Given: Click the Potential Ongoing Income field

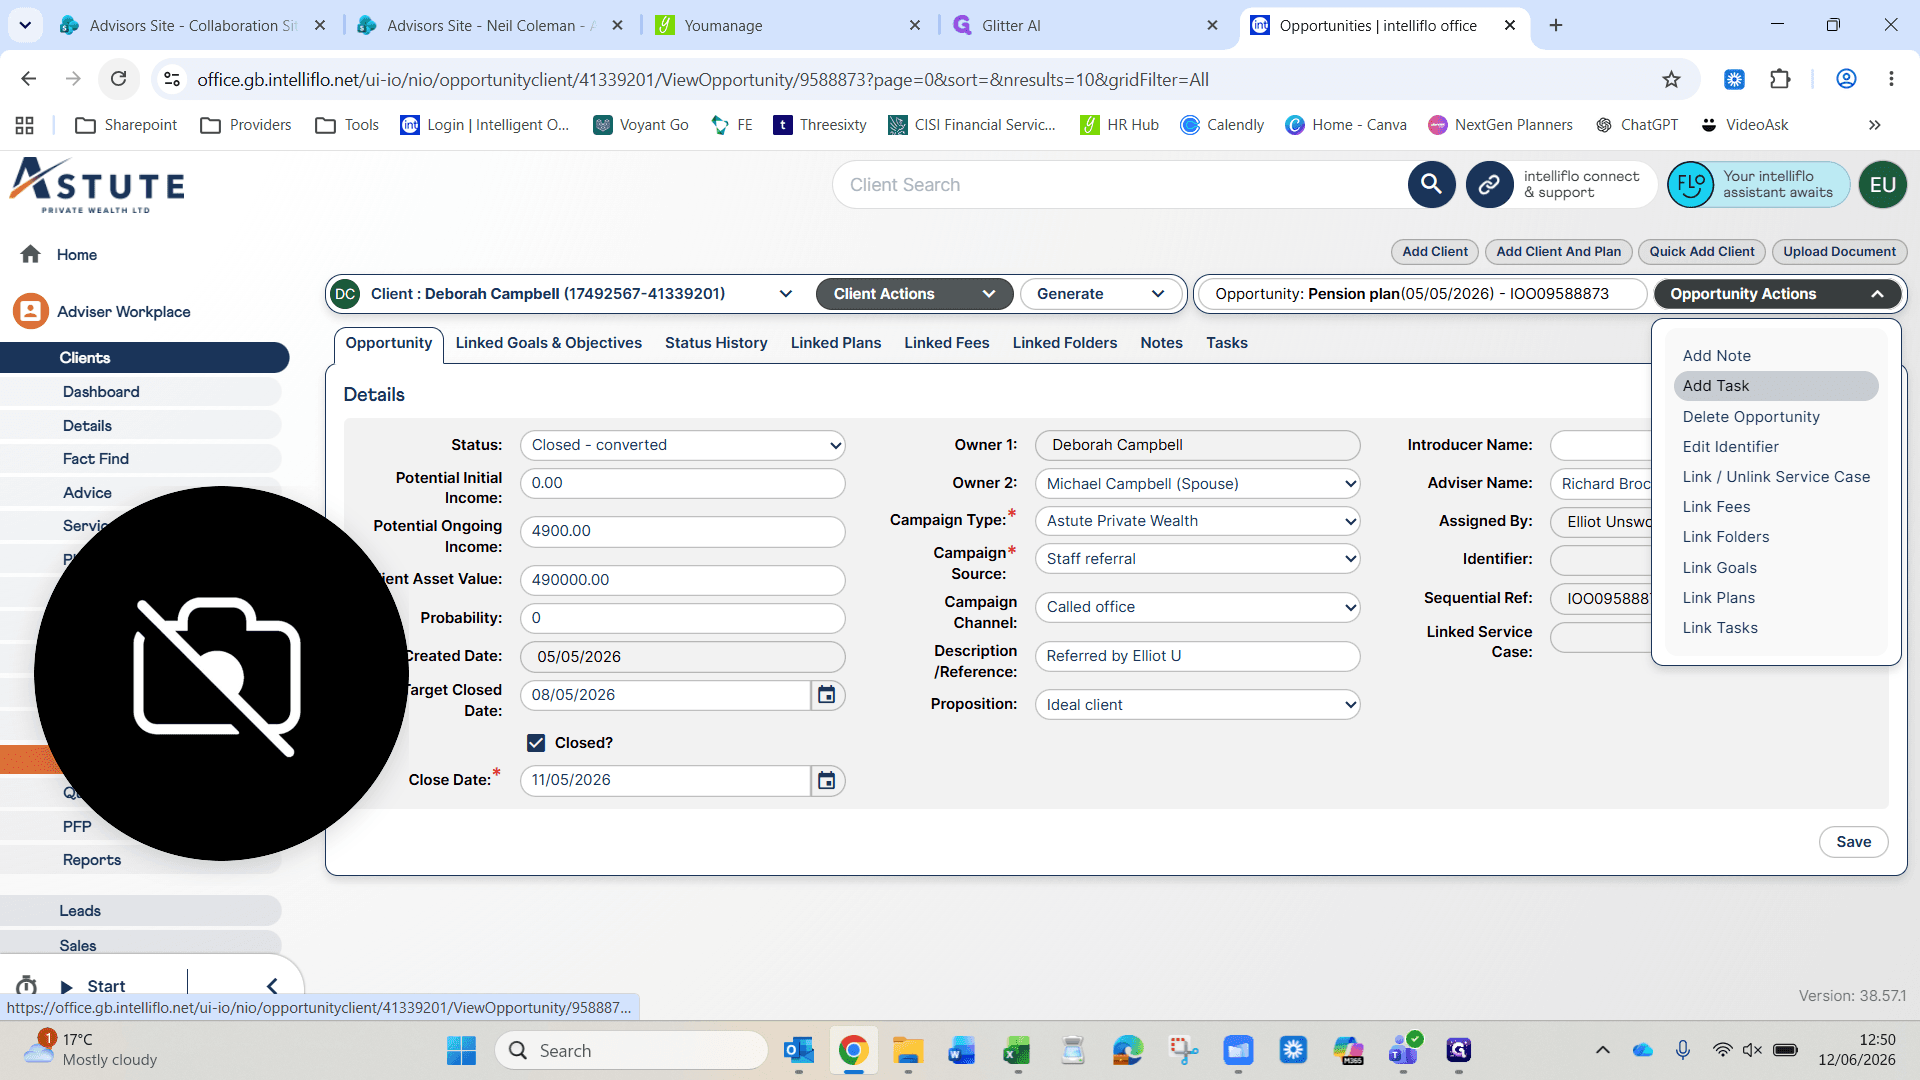Looking at the screenshot, I should pyautogui.click(x=683, y=531).
